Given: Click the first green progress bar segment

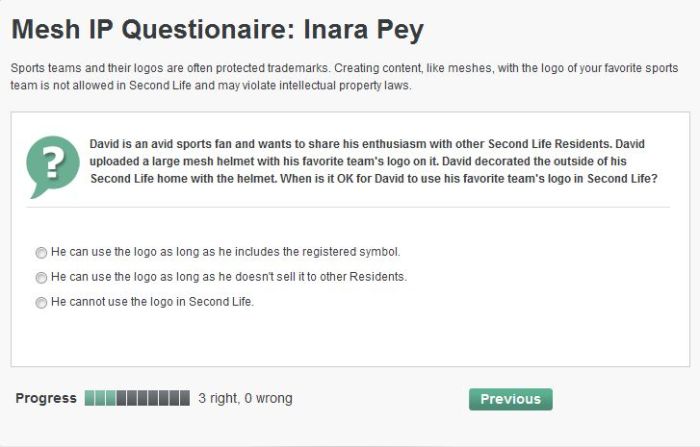Looking at the screenshot, I should [90, 398].
